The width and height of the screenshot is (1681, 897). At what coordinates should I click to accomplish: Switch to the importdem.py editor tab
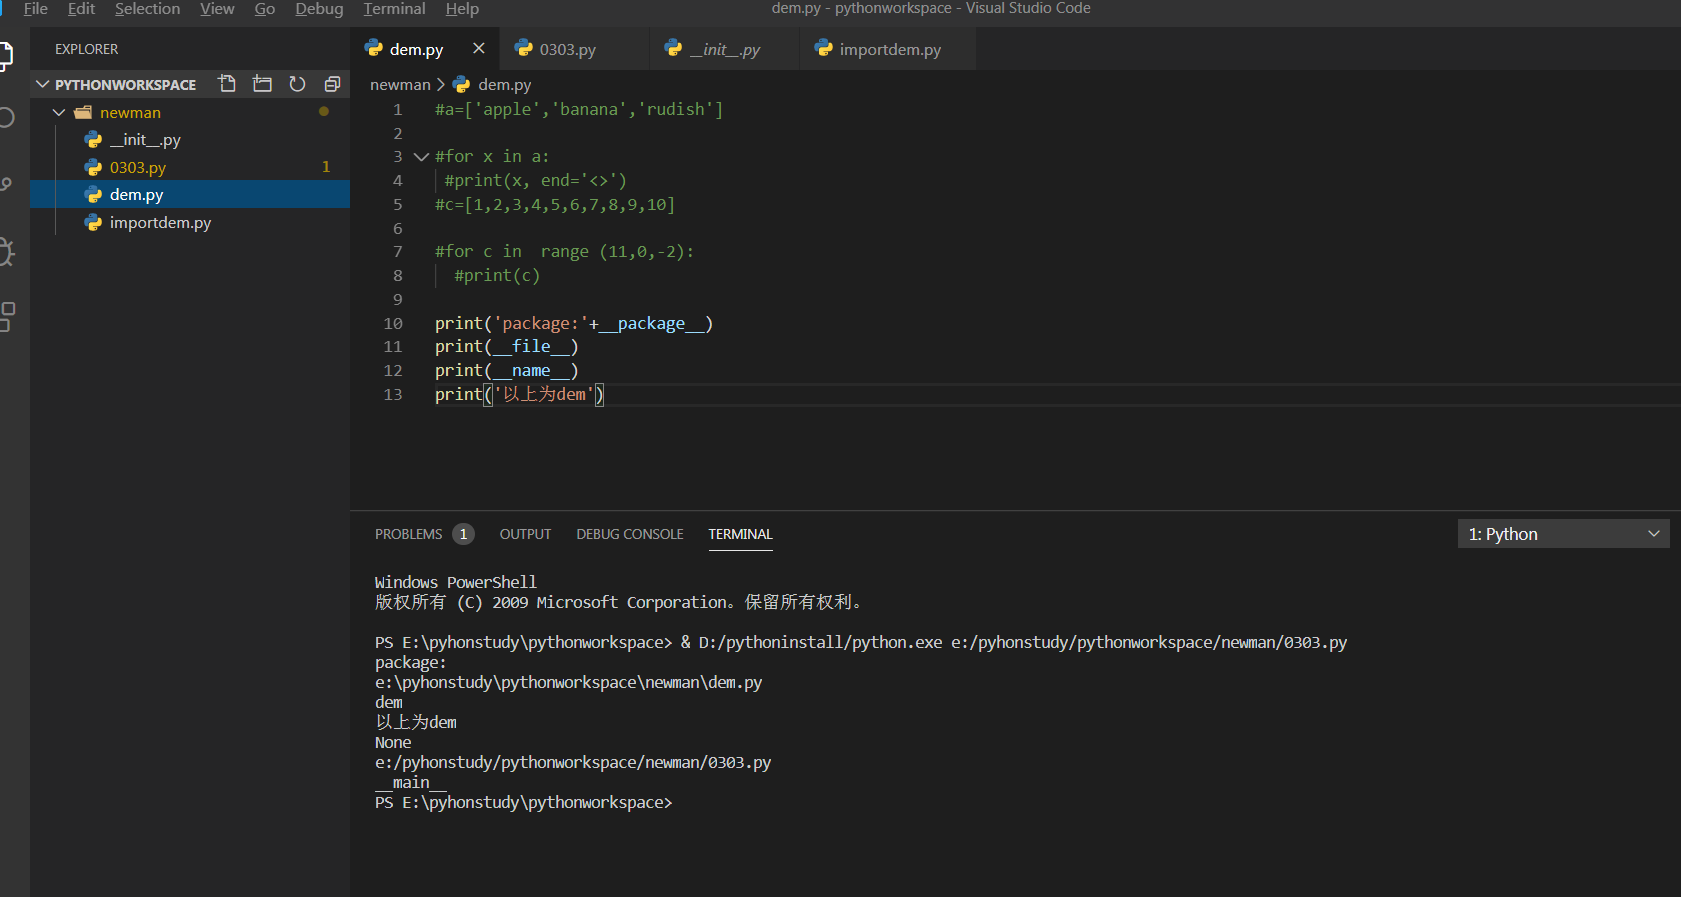tap(889, 49)
